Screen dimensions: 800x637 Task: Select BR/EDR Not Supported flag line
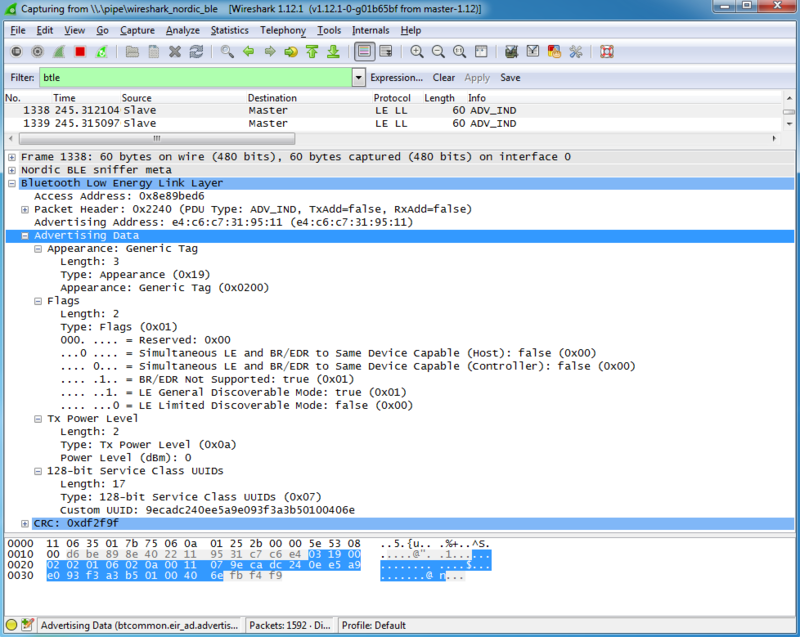207,379
